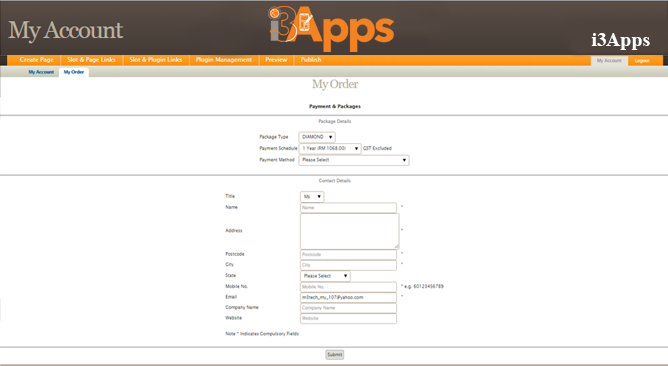
Task: Click inside the Address text area
Action: (x=349, y=231)
